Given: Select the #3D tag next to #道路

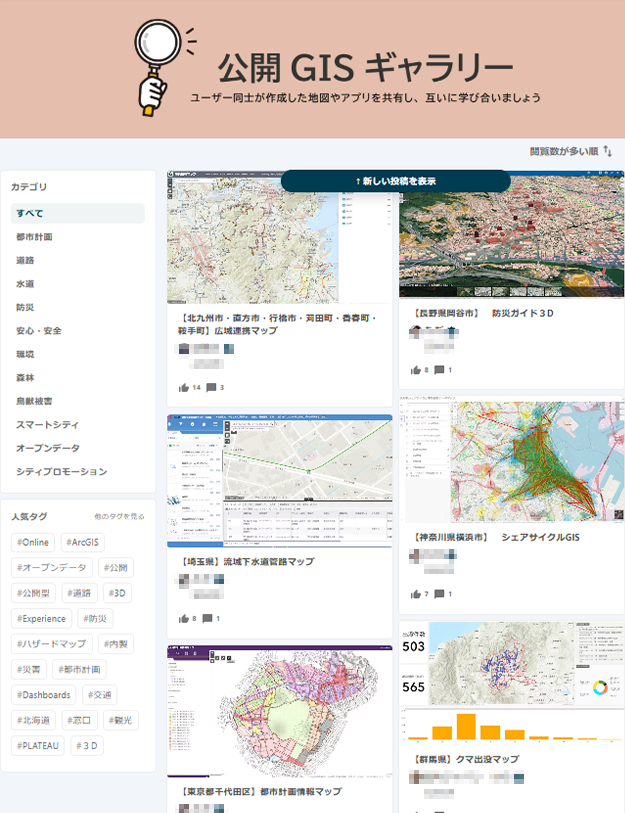Looking at the screenshot, I should click(x=117, y=593).
